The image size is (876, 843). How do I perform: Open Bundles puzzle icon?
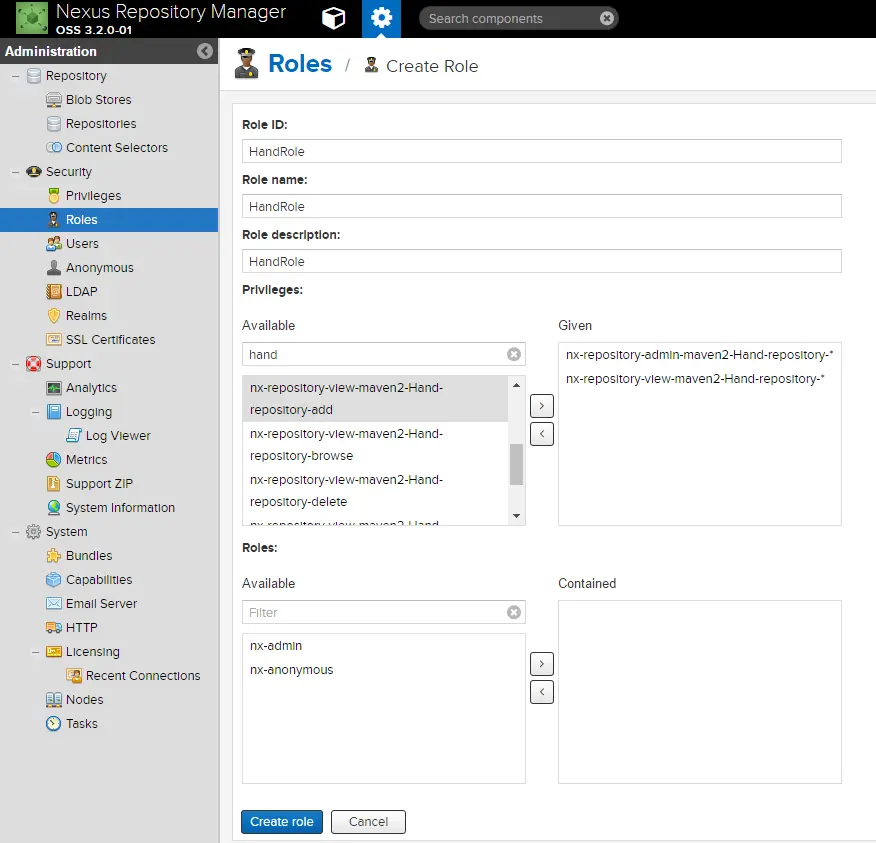pyautogui.click(x=54, y=556)
